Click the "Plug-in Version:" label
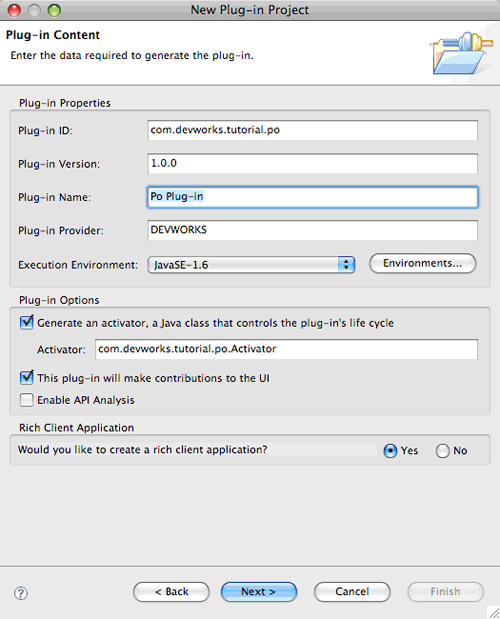This screenshot has width=500, height=619. [x=59, y=164]
